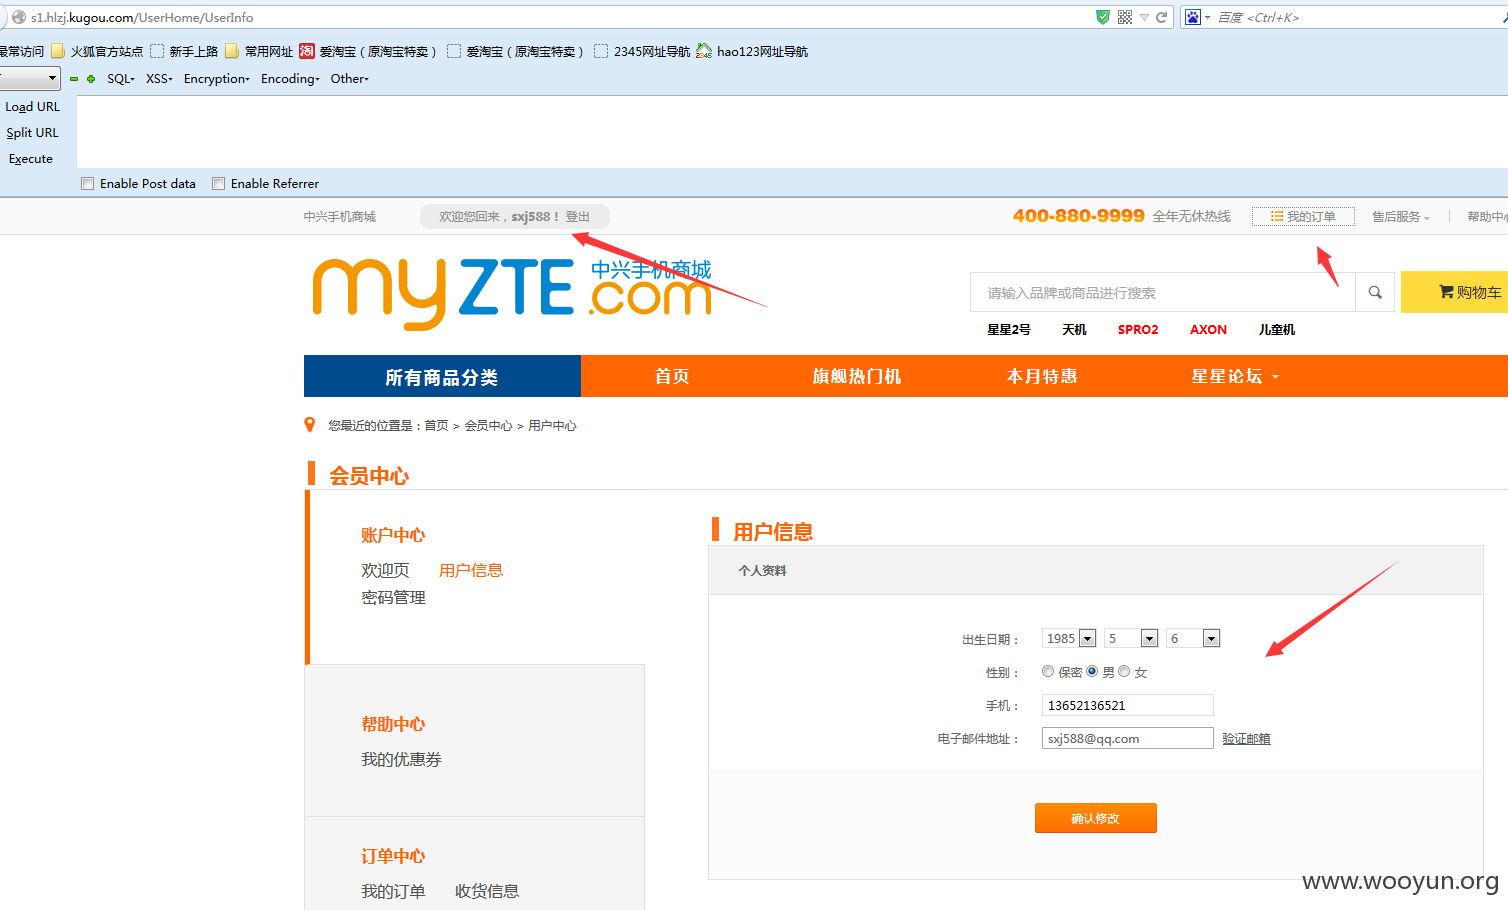The width and height of the screenshot is (1508, 910).
Task: Open the birth day dropdown showing 6
Action: pos(1193,639)
